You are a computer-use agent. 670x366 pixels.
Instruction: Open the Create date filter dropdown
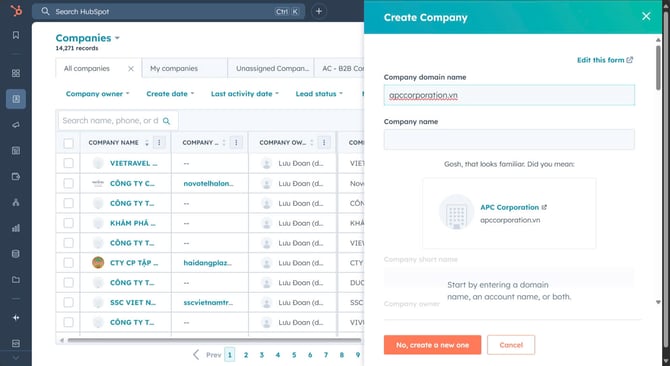point(170,94)
